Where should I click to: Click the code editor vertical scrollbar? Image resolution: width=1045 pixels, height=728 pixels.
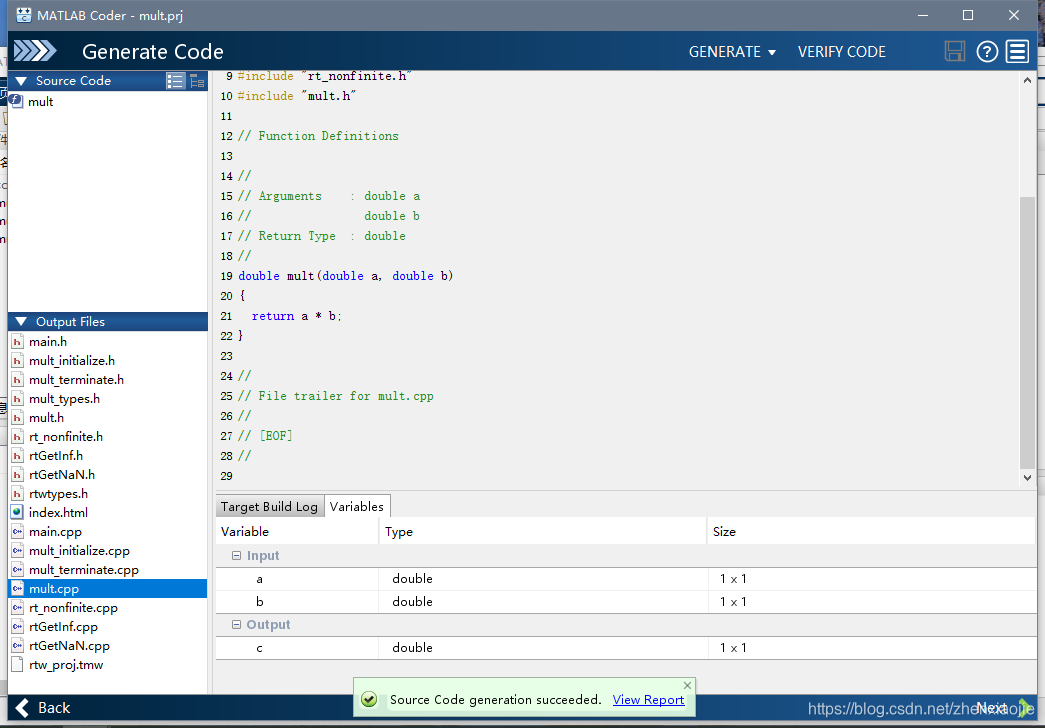click(x=1027, y=333)
